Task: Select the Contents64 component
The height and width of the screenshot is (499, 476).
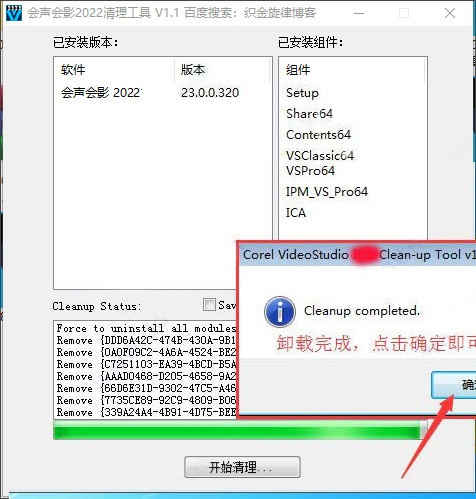Action: click(x=318, y=135)
